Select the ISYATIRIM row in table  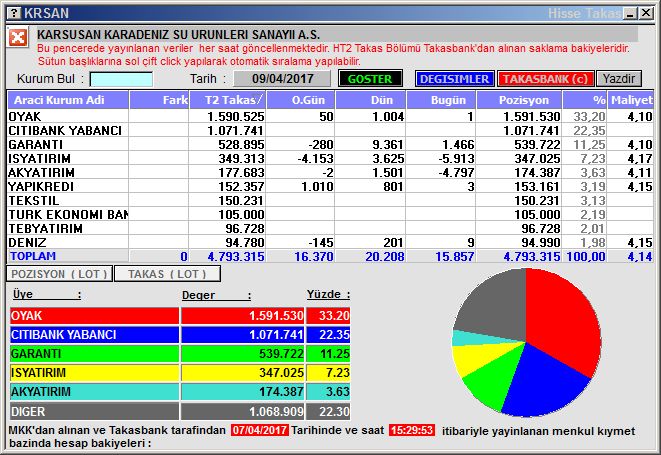[x=330, y=159]
